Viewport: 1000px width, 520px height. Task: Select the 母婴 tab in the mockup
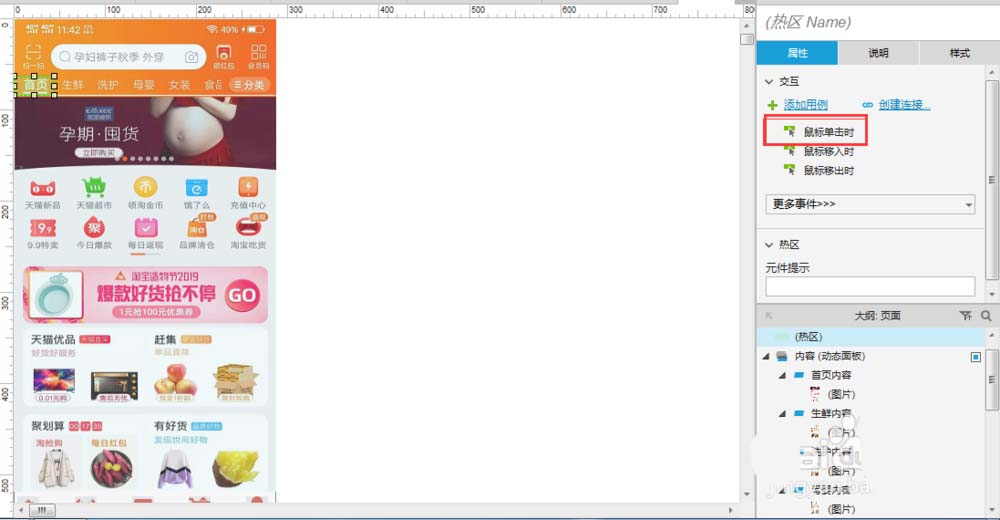[143, 85]
